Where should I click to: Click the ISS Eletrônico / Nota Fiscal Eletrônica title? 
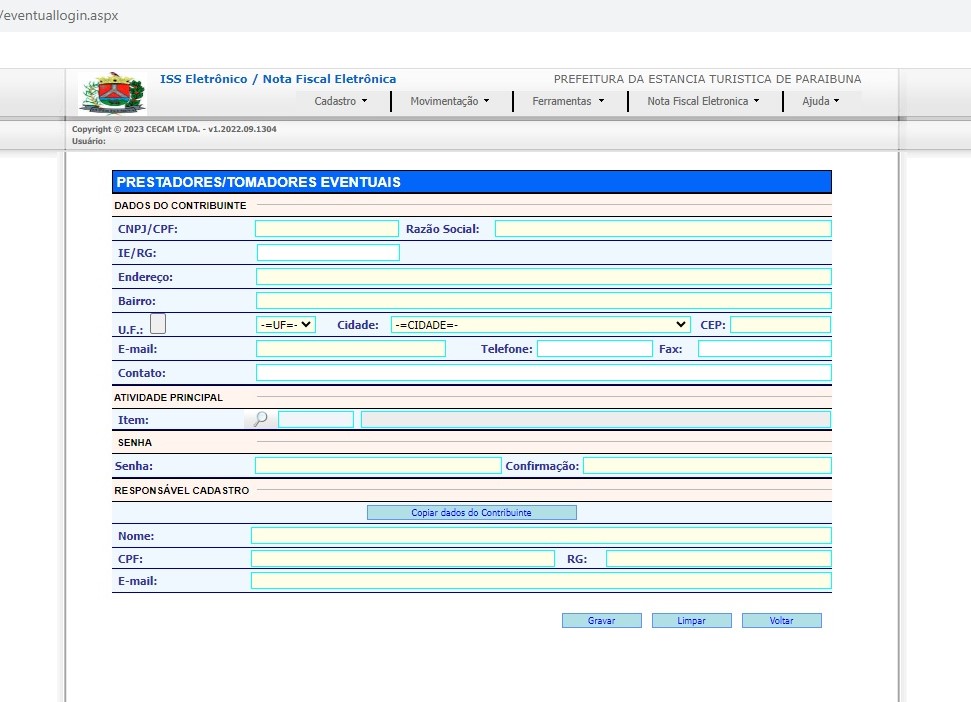(278, 79)
